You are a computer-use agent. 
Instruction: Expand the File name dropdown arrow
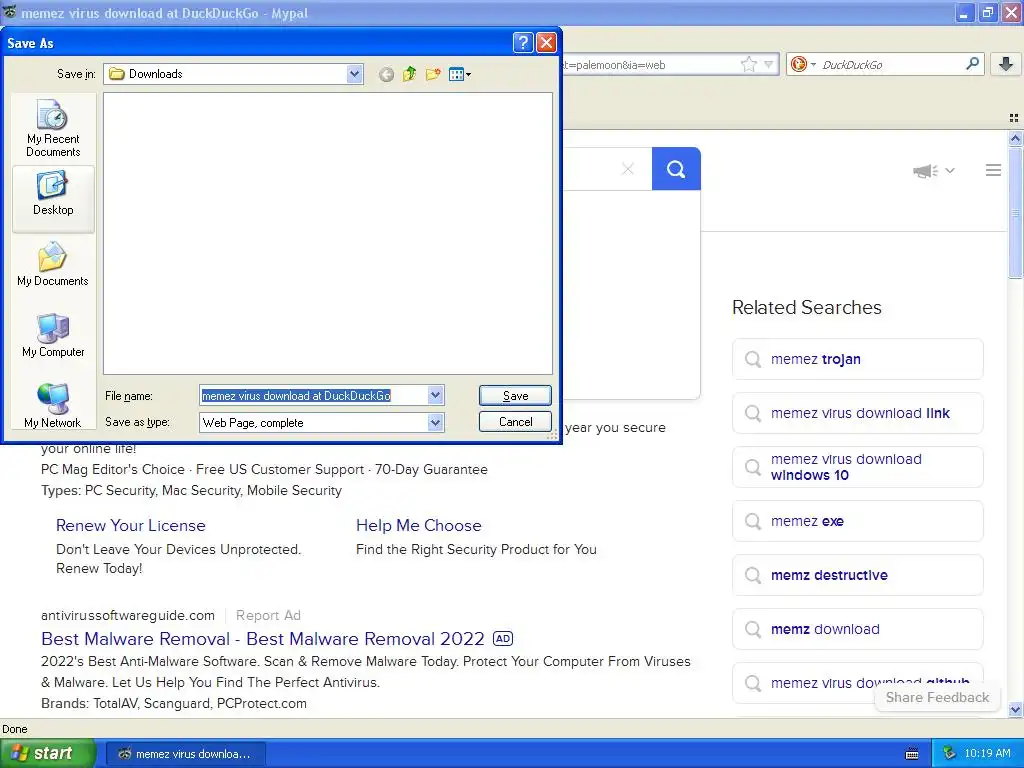[x=436, y=395]
